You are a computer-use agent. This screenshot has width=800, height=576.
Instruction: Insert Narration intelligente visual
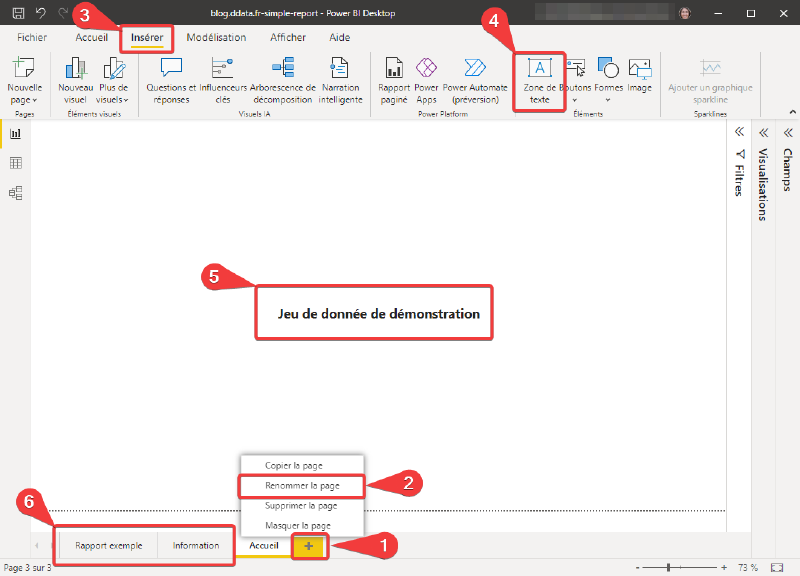click(x=340, y=81)
